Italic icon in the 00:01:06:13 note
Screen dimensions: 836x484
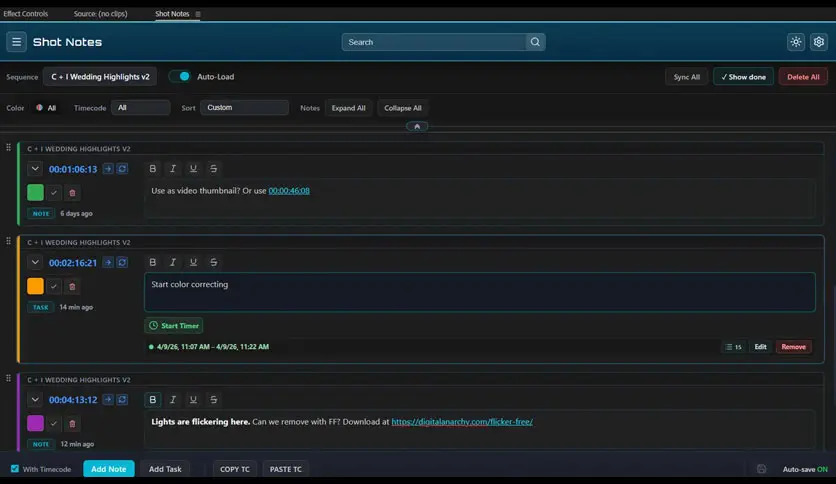point(173,168)
